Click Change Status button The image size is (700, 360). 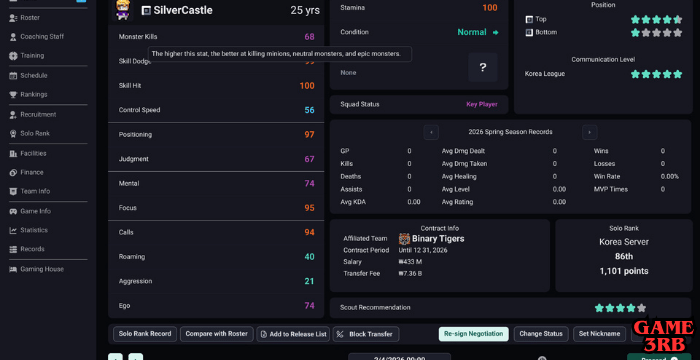(541, 334)
